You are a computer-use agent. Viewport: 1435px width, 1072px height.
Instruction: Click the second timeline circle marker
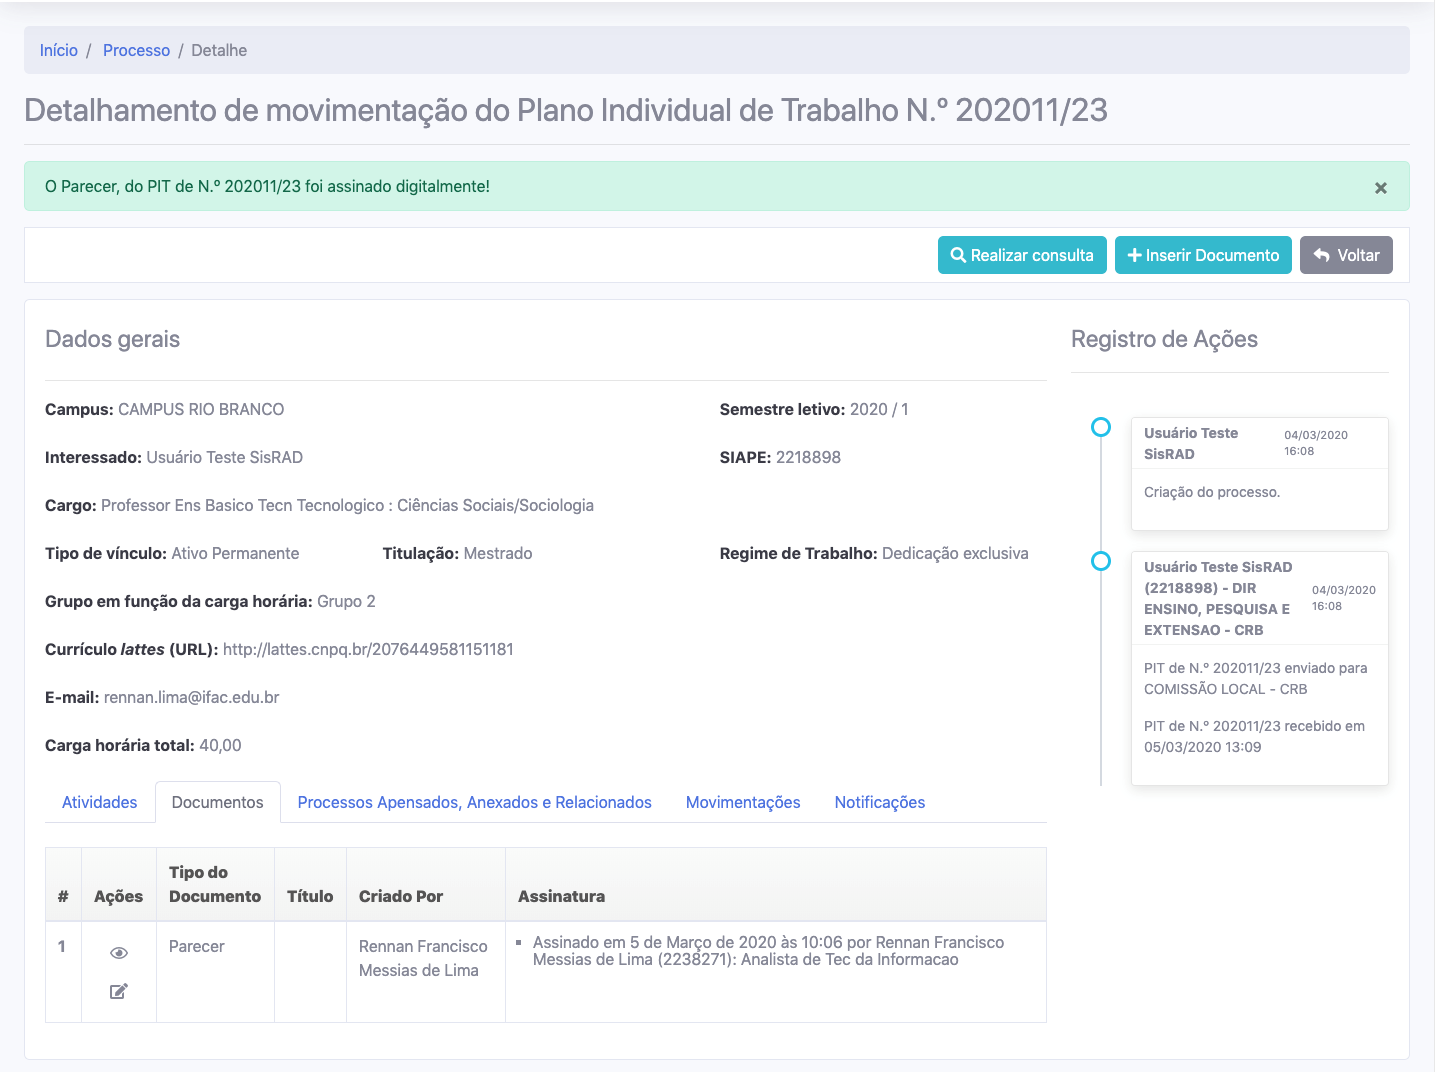click(x=1101, y=561)
